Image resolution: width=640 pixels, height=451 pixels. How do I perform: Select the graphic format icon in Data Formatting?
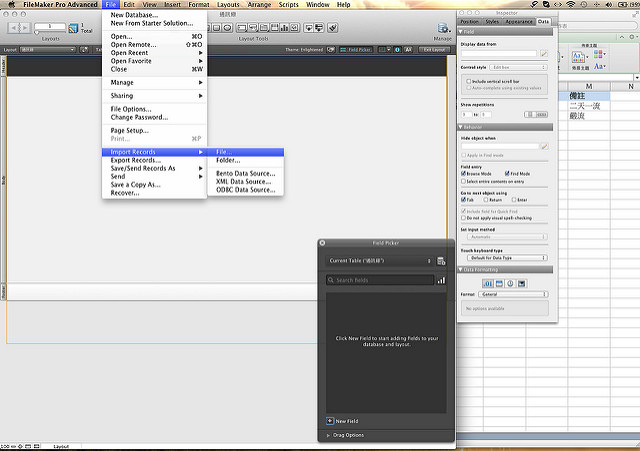tap(522, 283)
